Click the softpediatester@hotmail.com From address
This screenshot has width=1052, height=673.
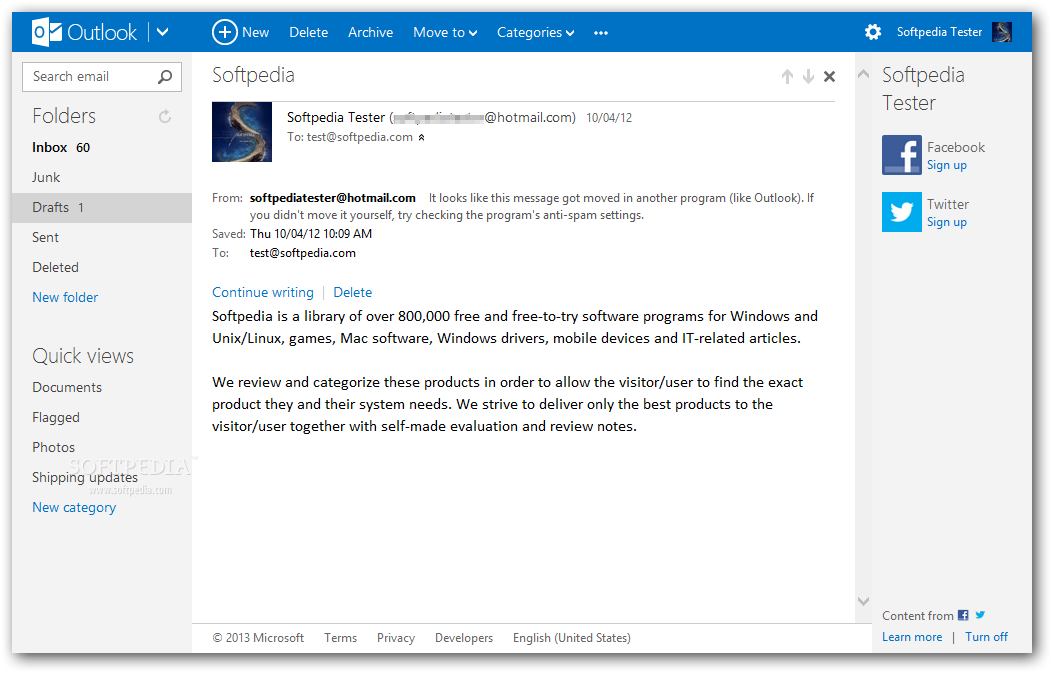coord(333,198)
